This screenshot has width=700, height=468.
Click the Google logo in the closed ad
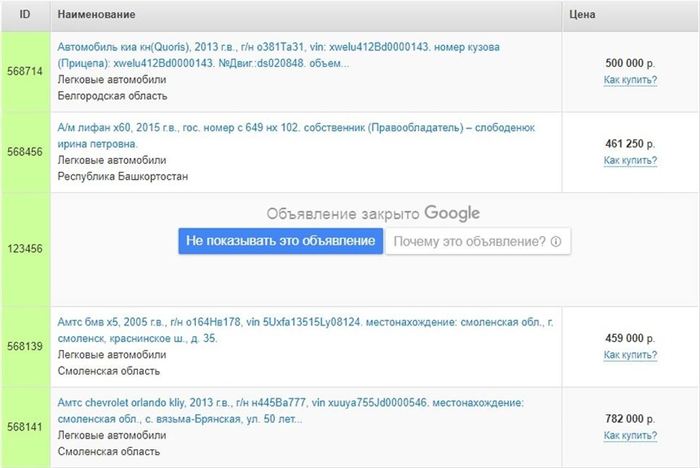pyautogui.click(x=452, y=213)
